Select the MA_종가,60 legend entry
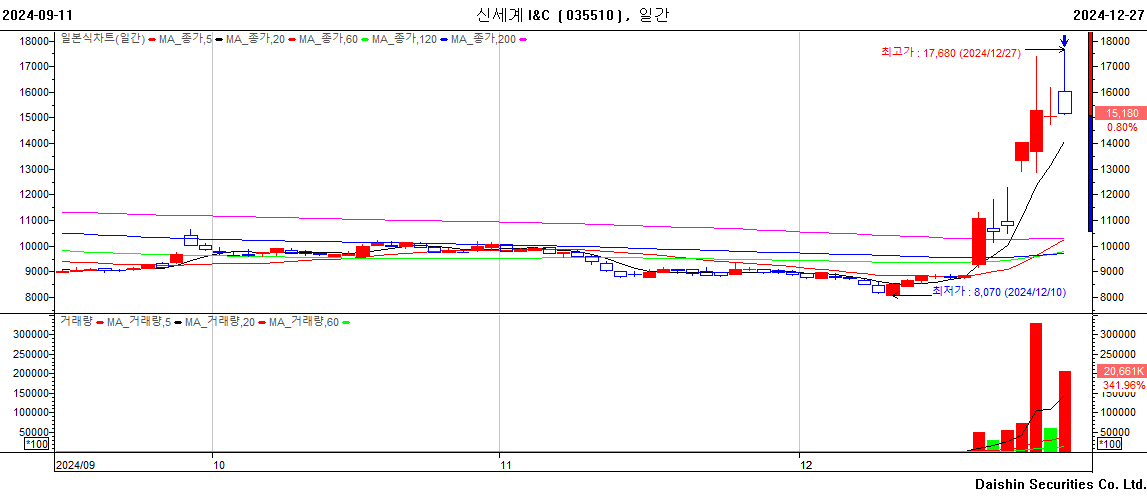This screenshot has height=496, width=1147. (x=326, y=39)
